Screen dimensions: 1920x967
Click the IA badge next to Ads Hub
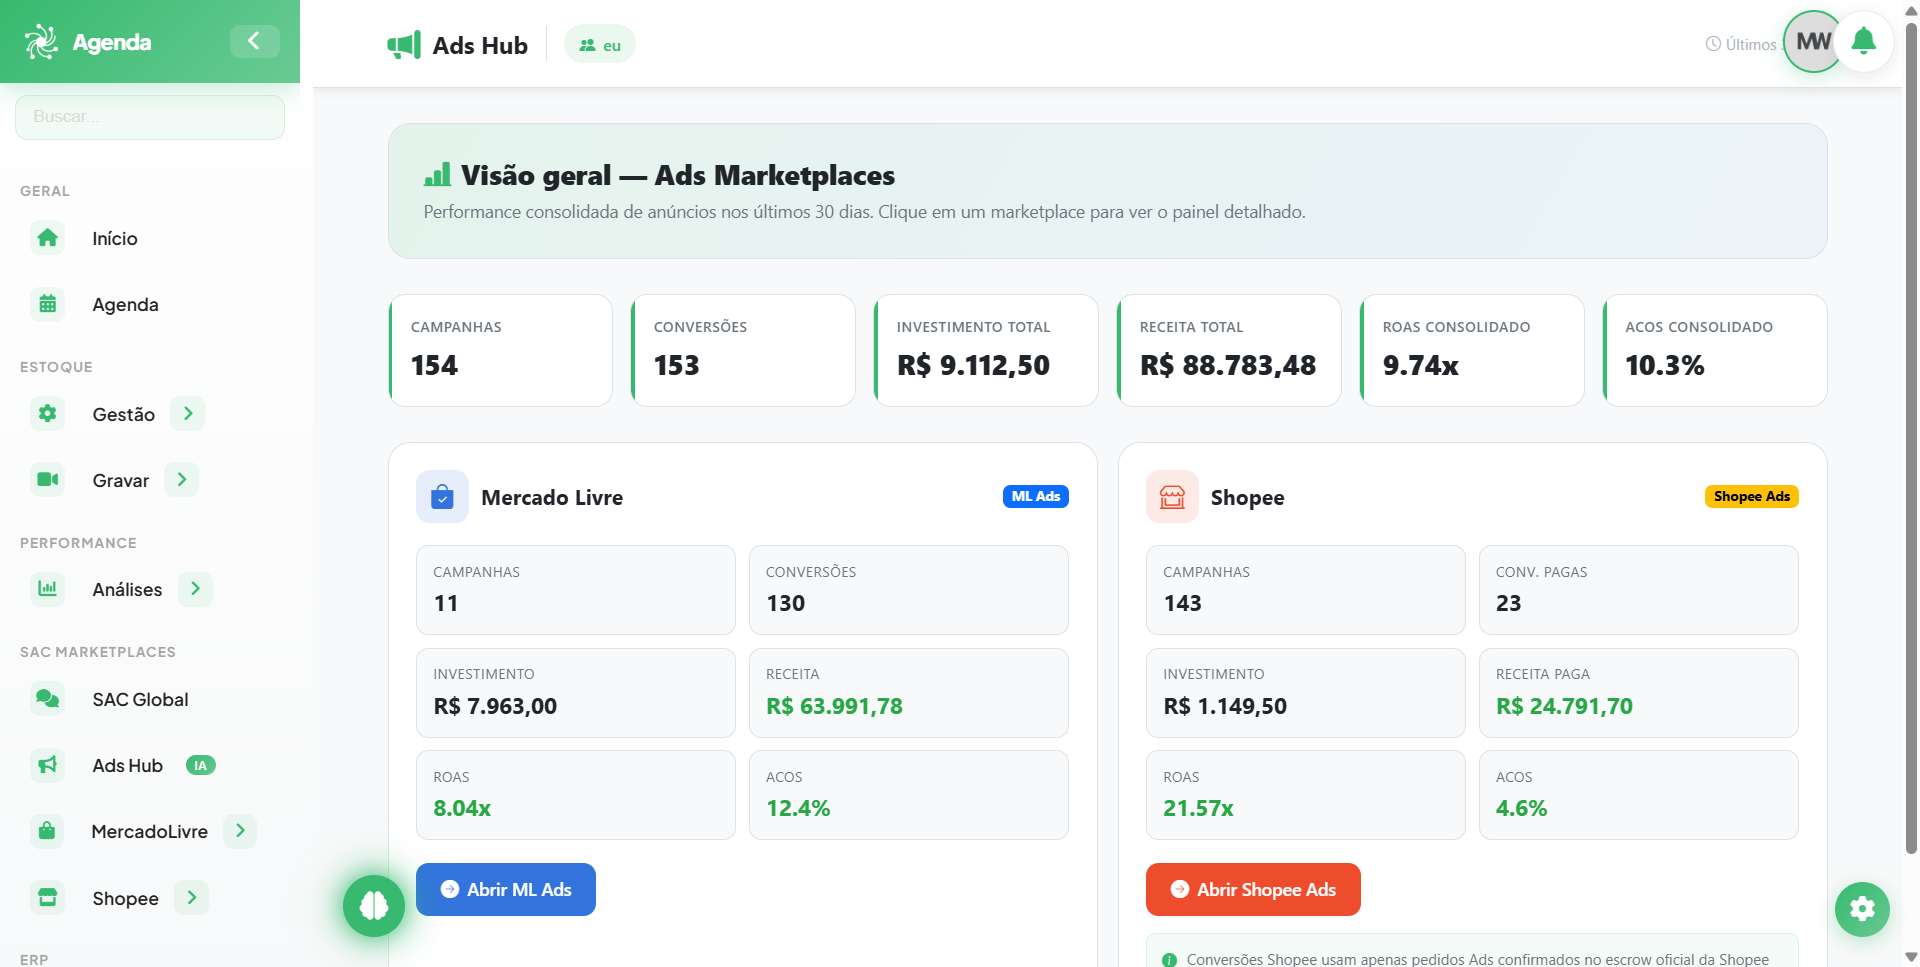(201, 765)
